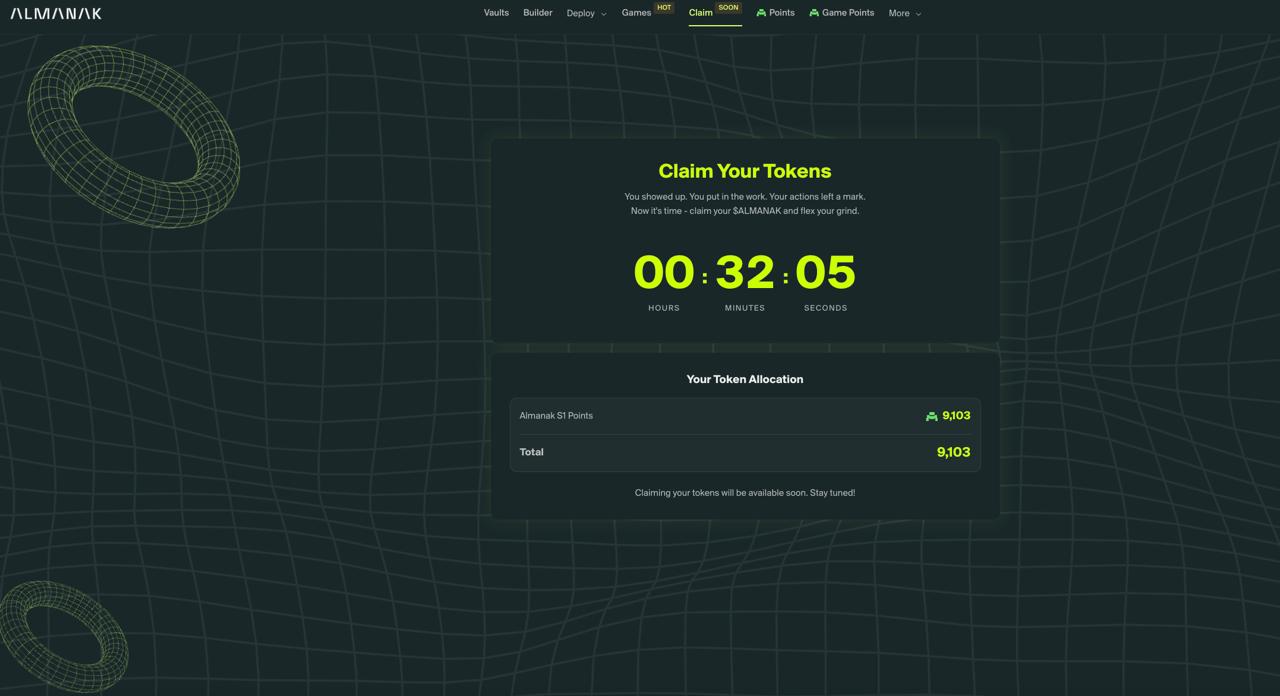The width and height of the screenshot is (1280, 696).
Task: Click the icon beside Game Points in navbar
Action: (814, 13)
